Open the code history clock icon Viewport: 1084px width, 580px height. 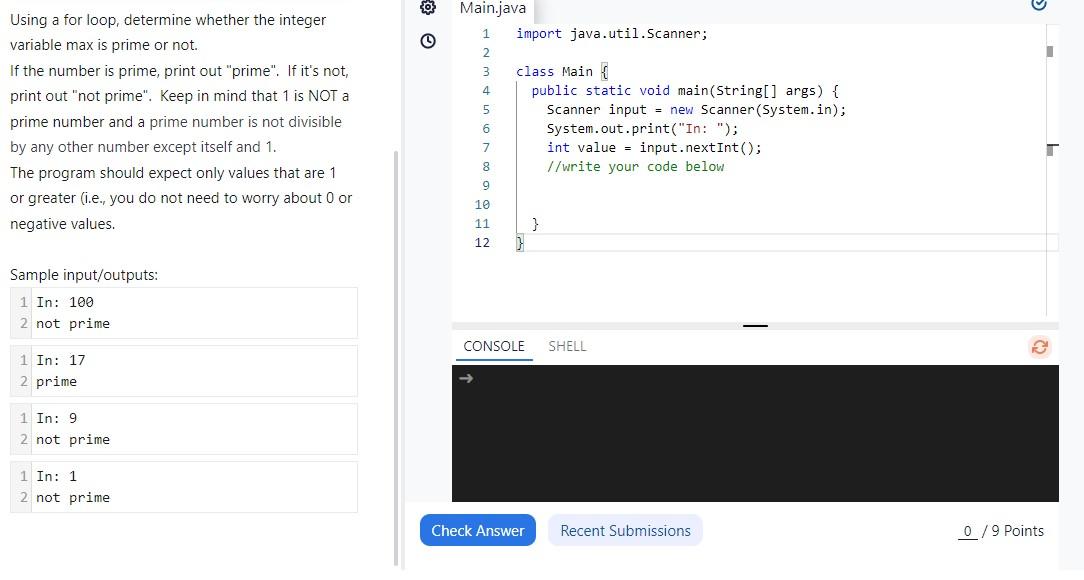[x=428, y=41]
